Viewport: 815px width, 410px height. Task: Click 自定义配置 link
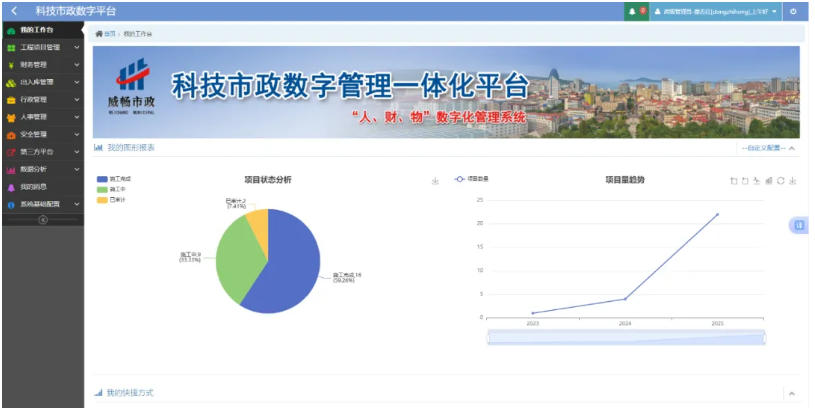coord(764,148)
